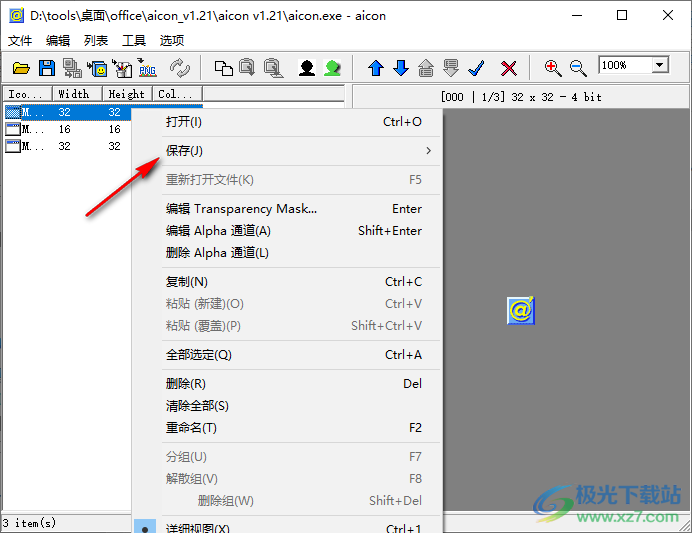Sort list by Width column header
692x533 pixels.
[77, 94]
